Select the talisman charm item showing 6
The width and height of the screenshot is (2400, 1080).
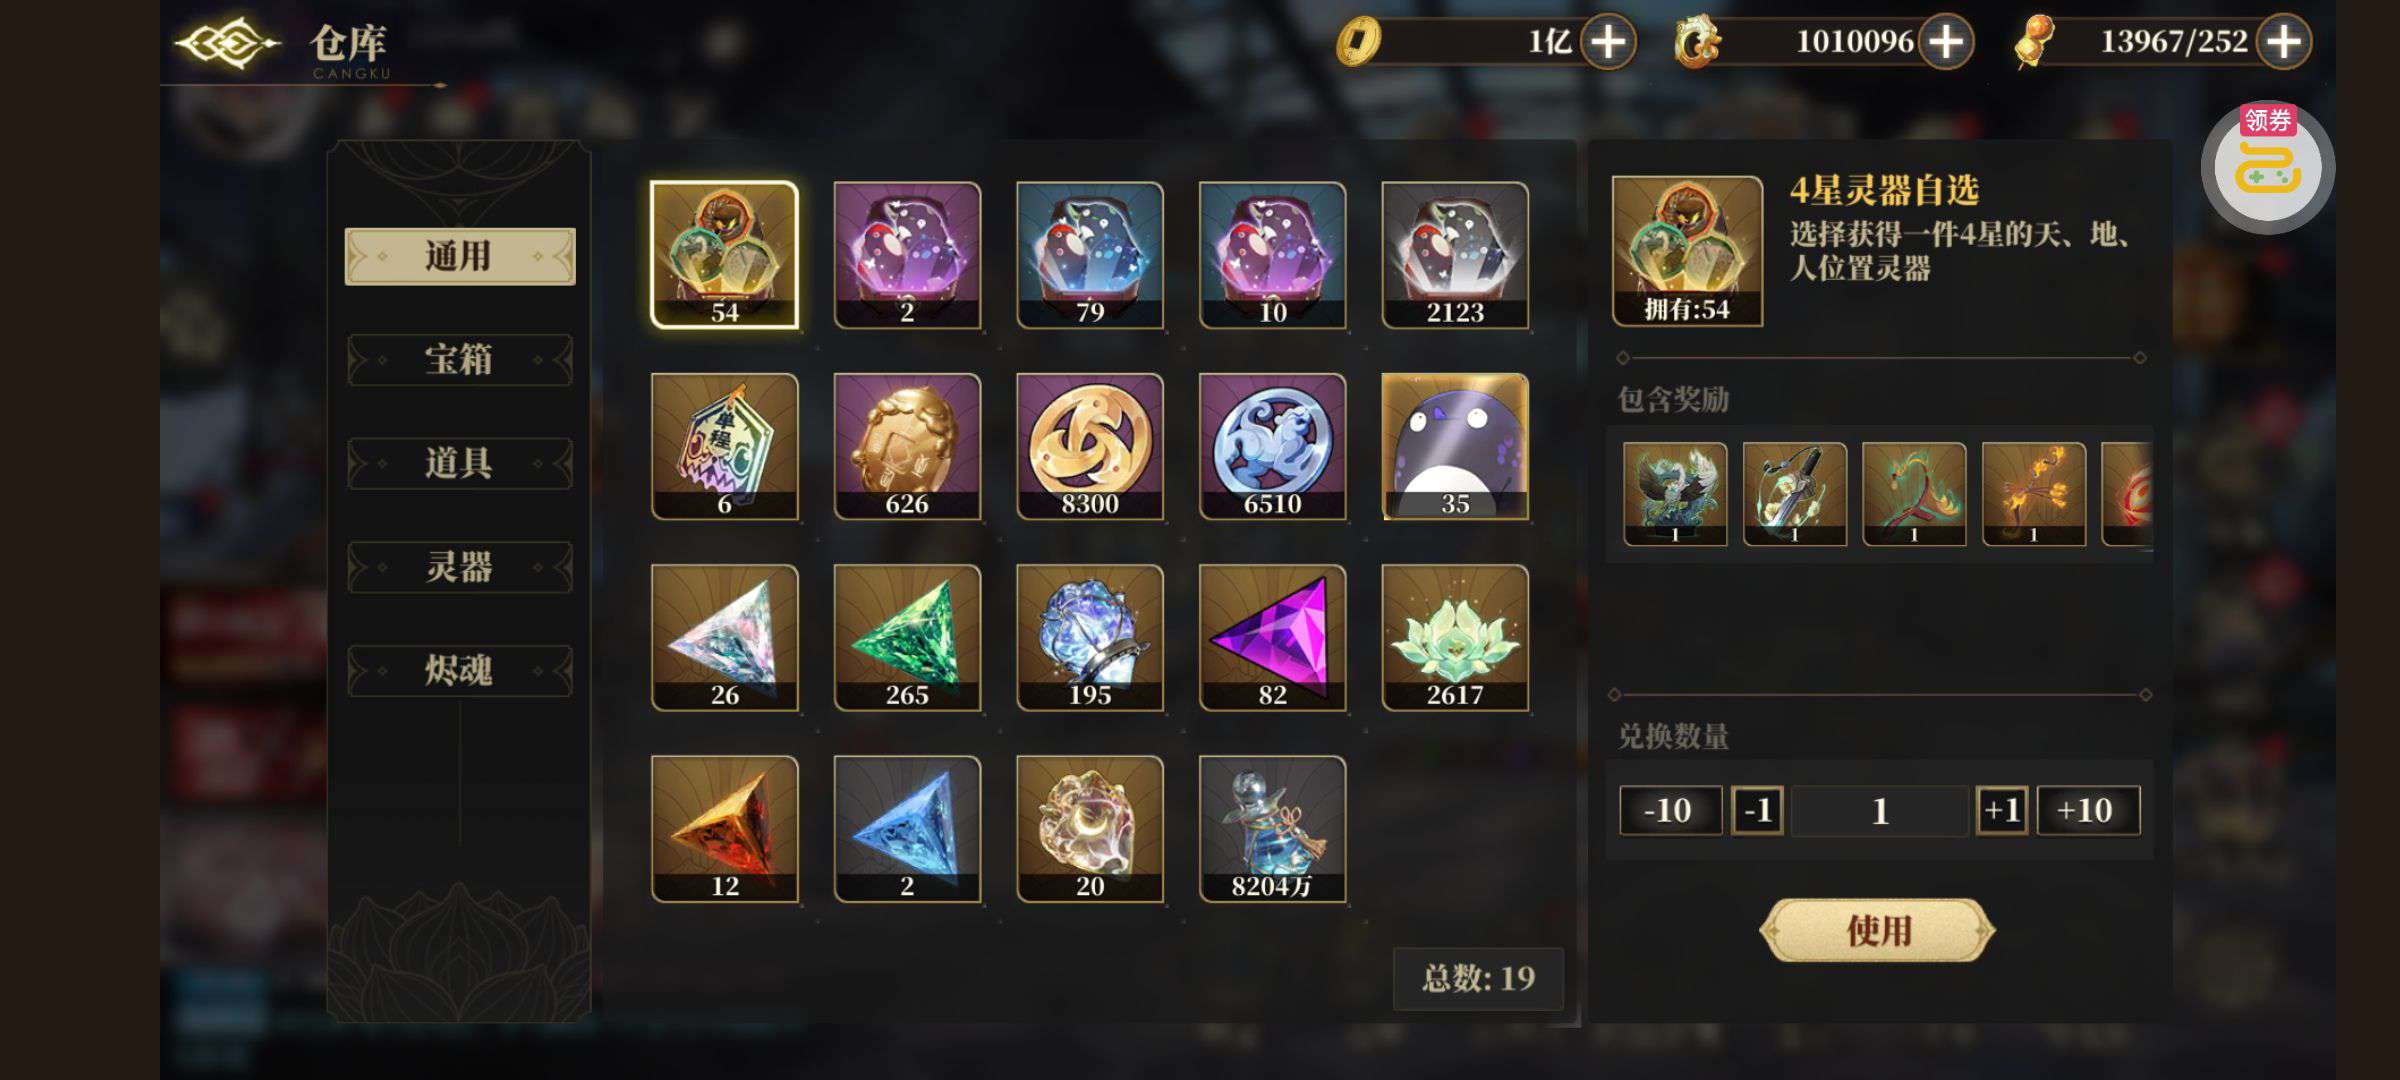[x=724, y=446]
